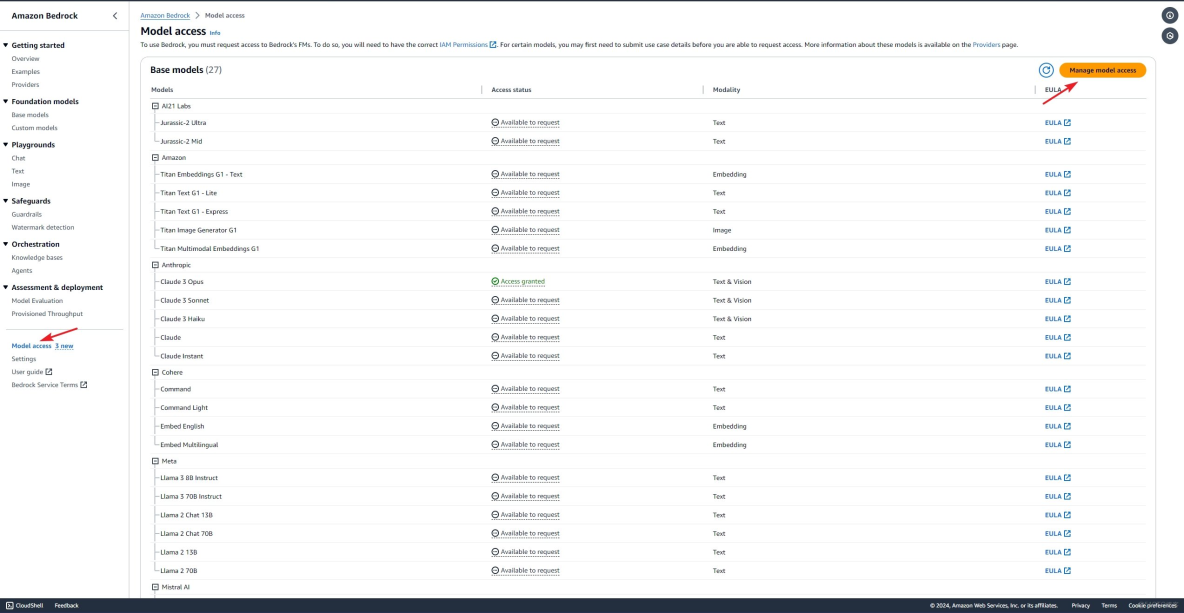Screen dimensions: 1184x613
Task: Click the 3 new badge beside Model access
Action: coord(64,346)
